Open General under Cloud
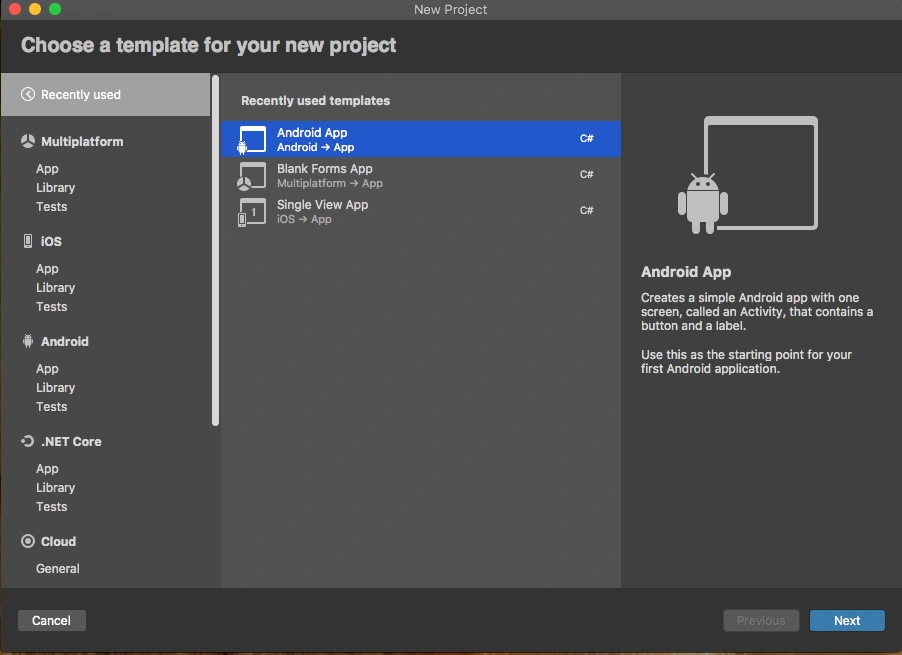 coord(58,569)
